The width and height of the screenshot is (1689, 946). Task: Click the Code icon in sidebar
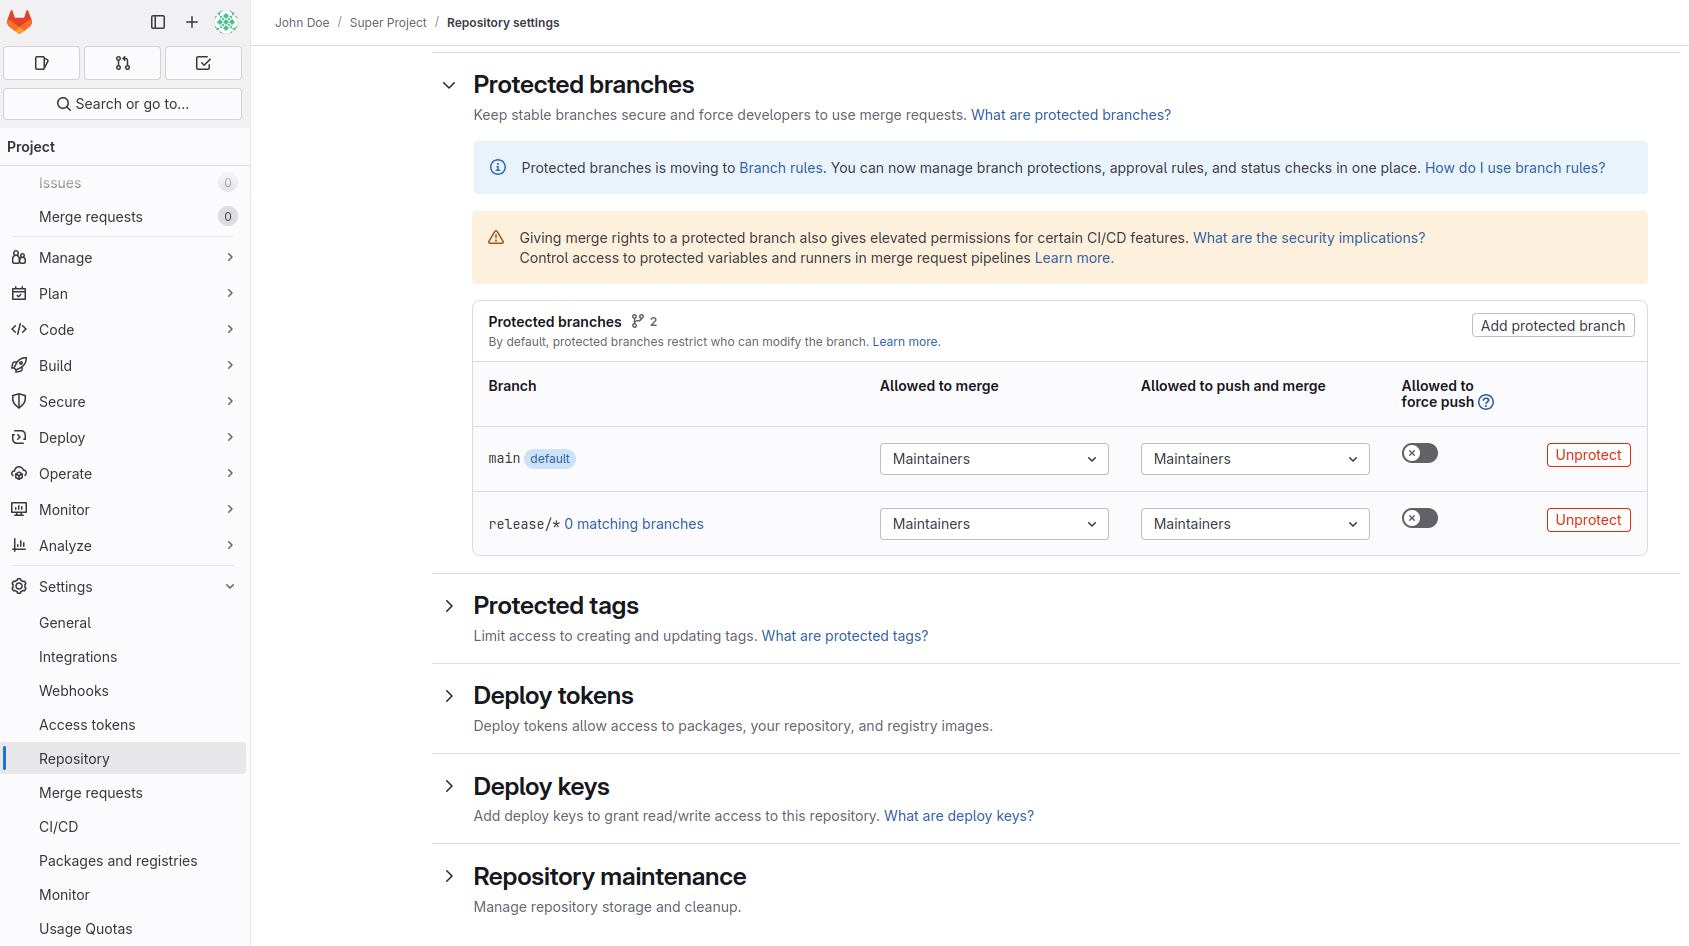tap(18, 329)
